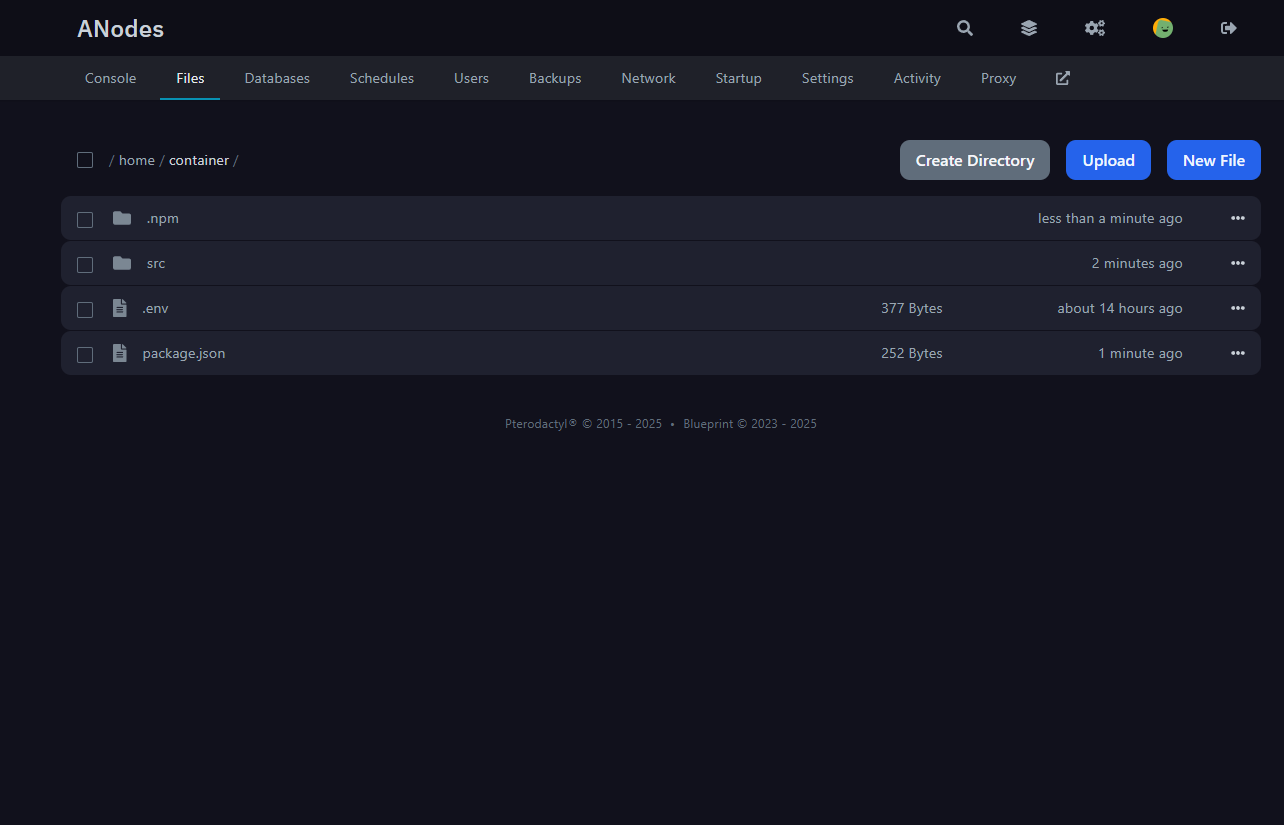Check the checkbox next to src
The image size is (1284, 825).
click(85, 263)
